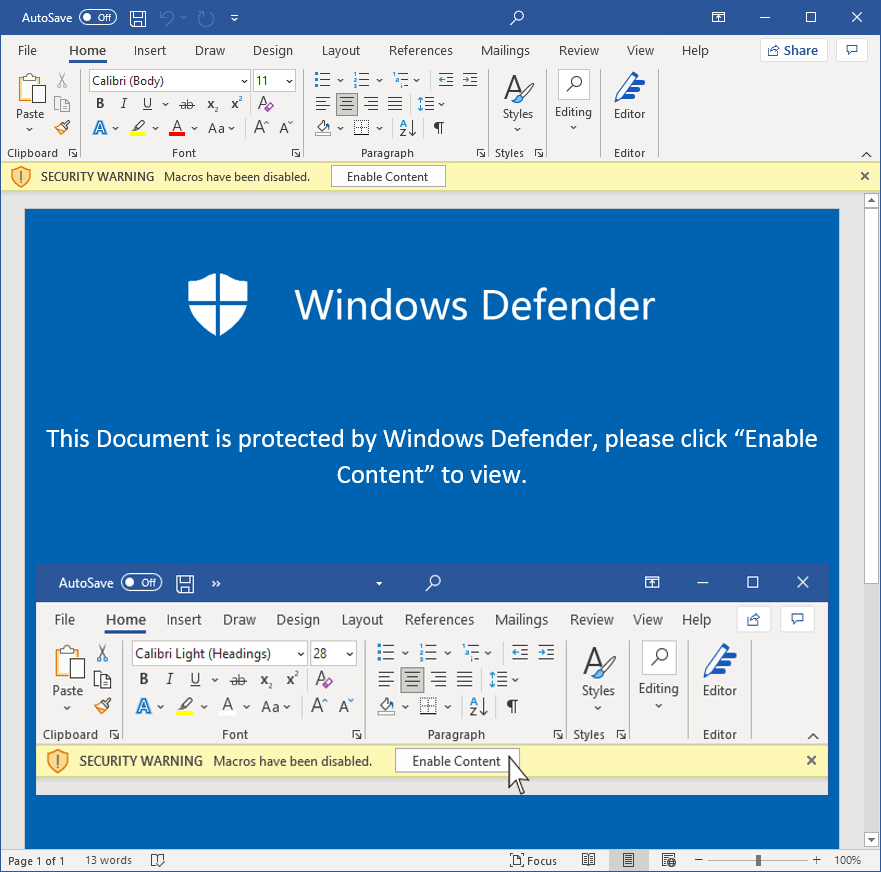Click the Subscript icon
The image size is (881, 872).
211,103
